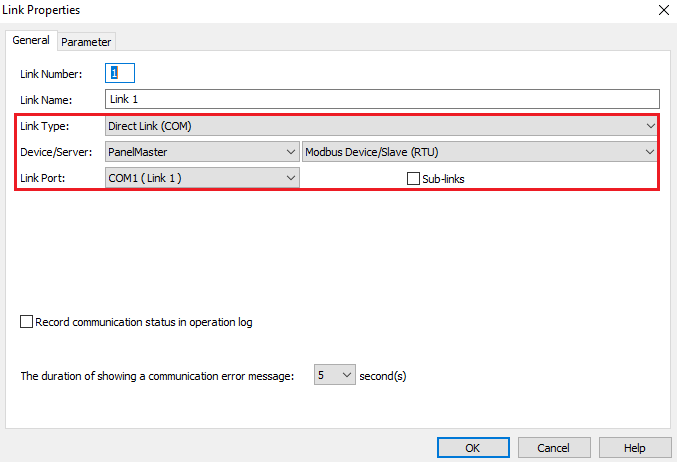
Task: Check Record communication status in operation log
Action: click(26, 322)
